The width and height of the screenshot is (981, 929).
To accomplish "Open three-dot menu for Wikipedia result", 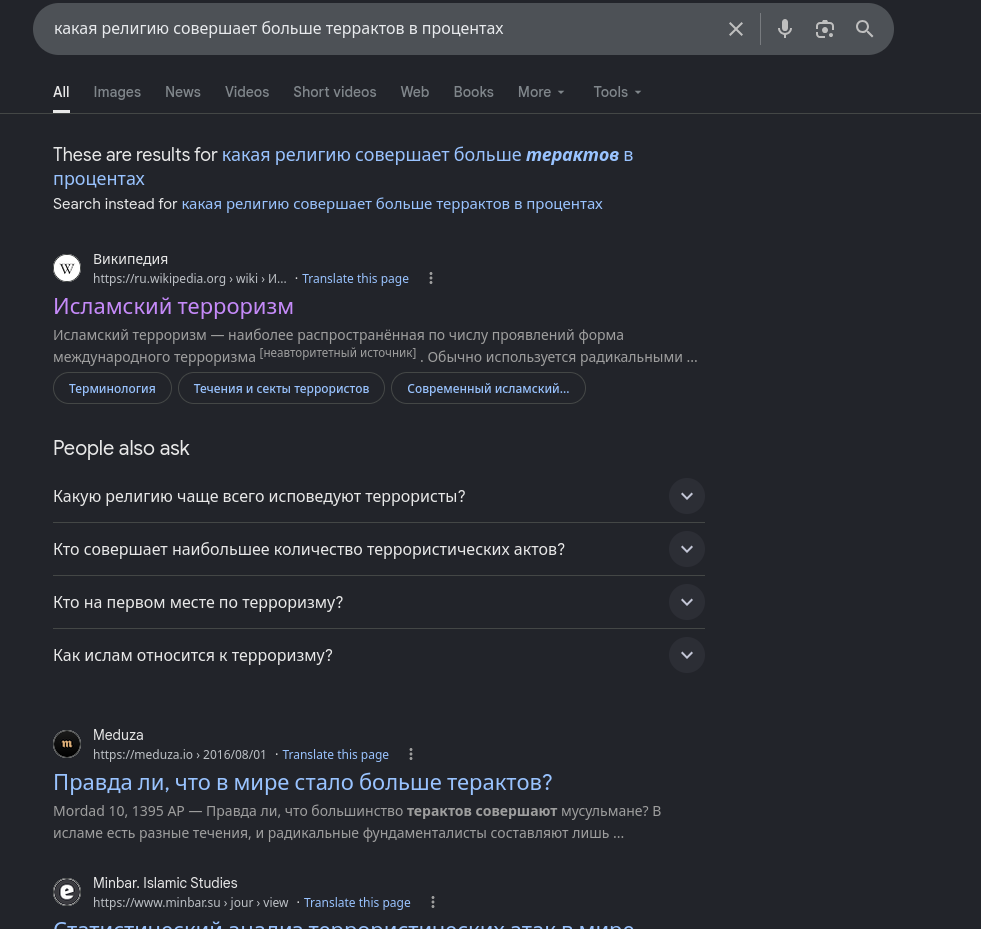I will coord(430,278).
